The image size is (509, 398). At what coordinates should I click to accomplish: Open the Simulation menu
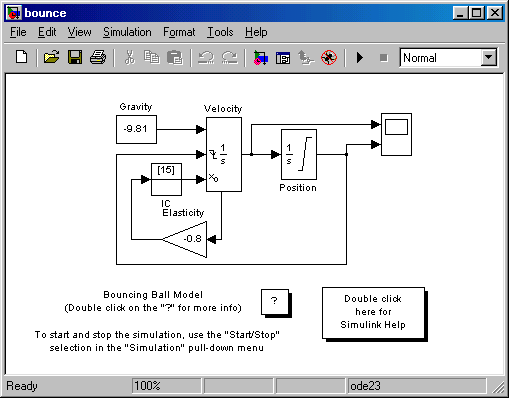(x=127, y=32)
